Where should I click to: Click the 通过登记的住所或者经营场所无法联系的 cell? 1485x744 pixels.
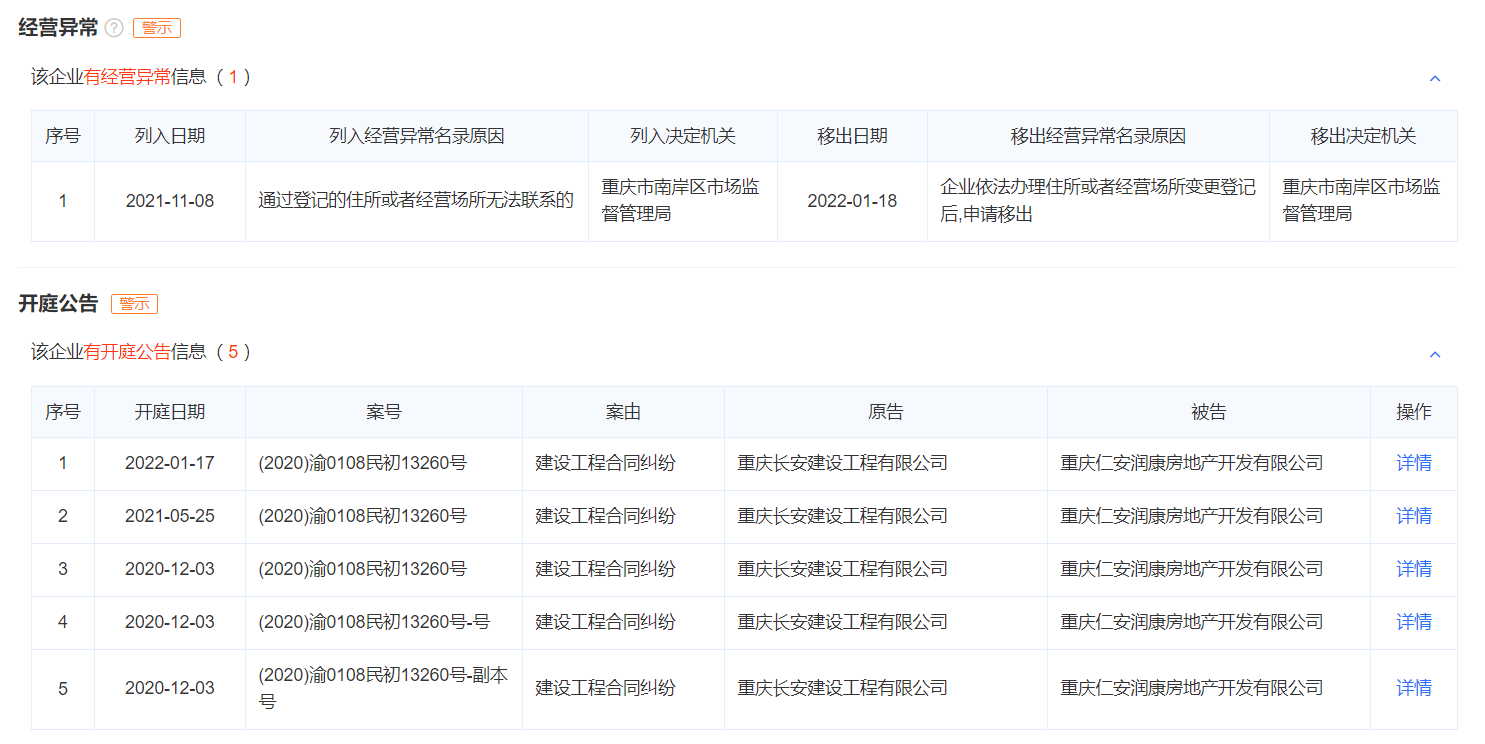point(417,201)
